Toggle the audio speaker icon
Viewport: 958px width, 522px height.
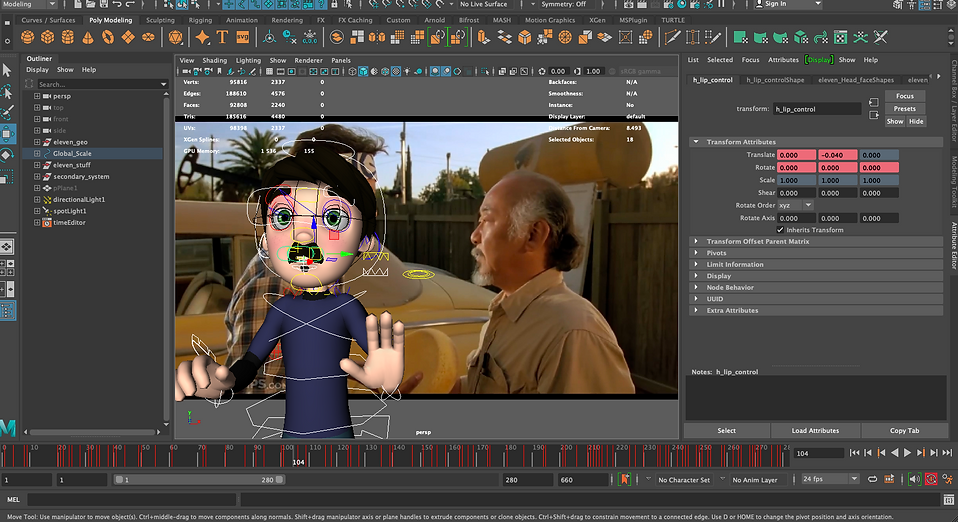tap(914, 479)
